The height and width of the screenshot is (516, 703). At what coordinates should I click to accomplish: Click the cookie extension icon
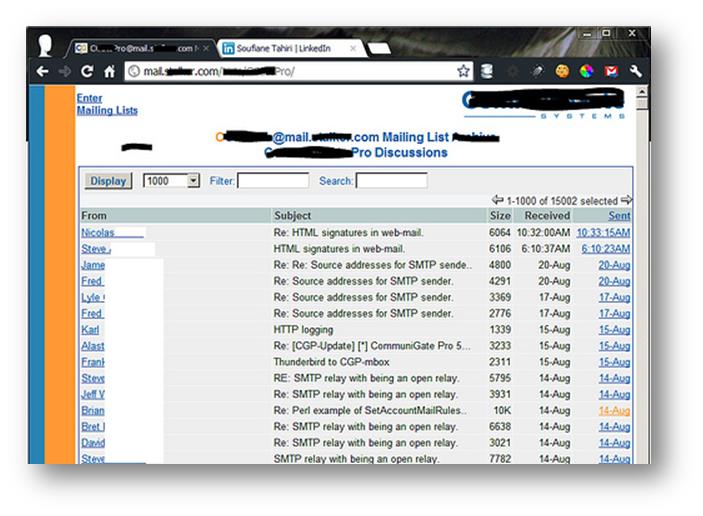[x=562, y=71]
